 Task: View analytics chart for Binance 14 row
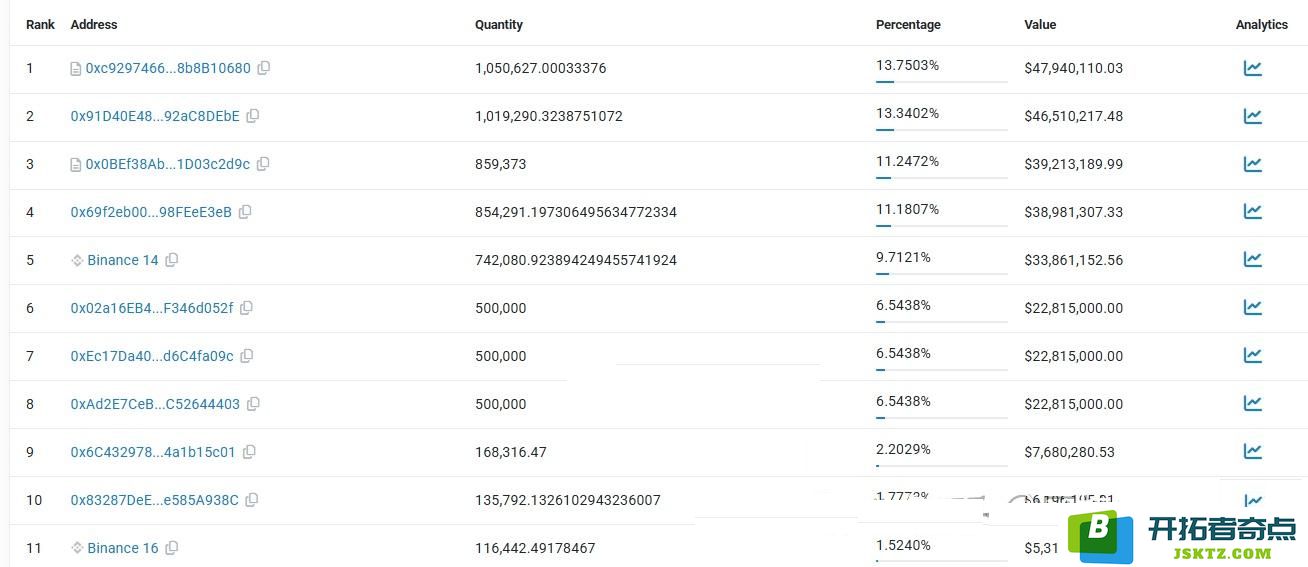click(x=1252, y=260)
